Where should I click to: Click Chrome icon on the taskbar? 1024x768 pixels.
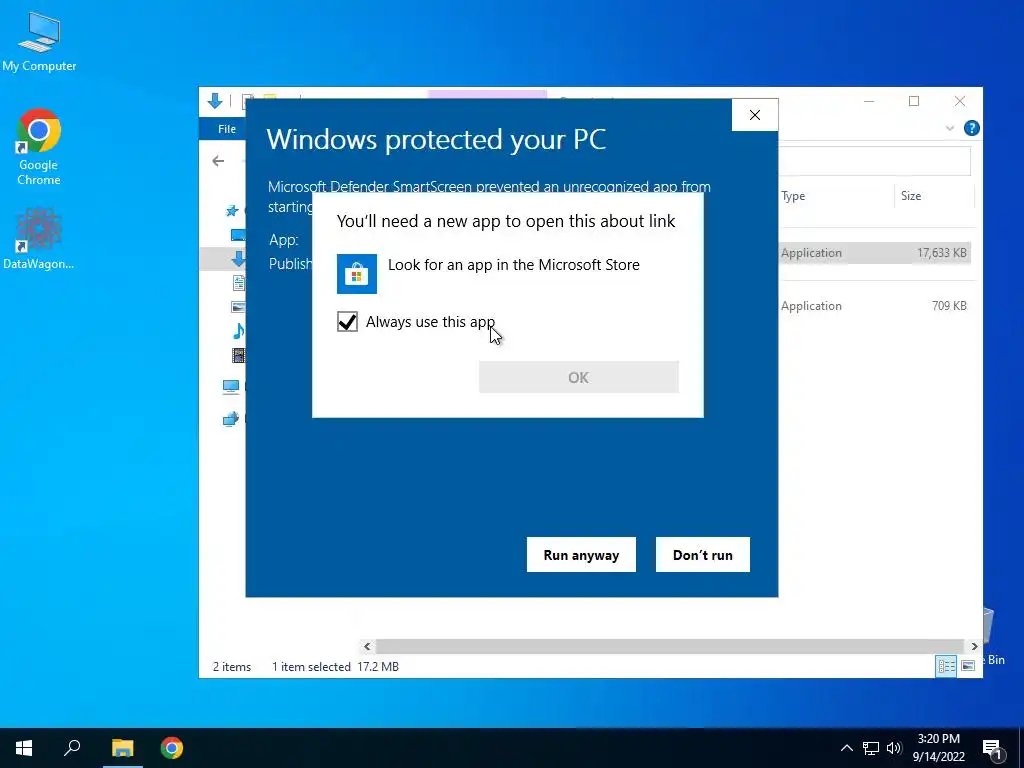coord(172,748)
